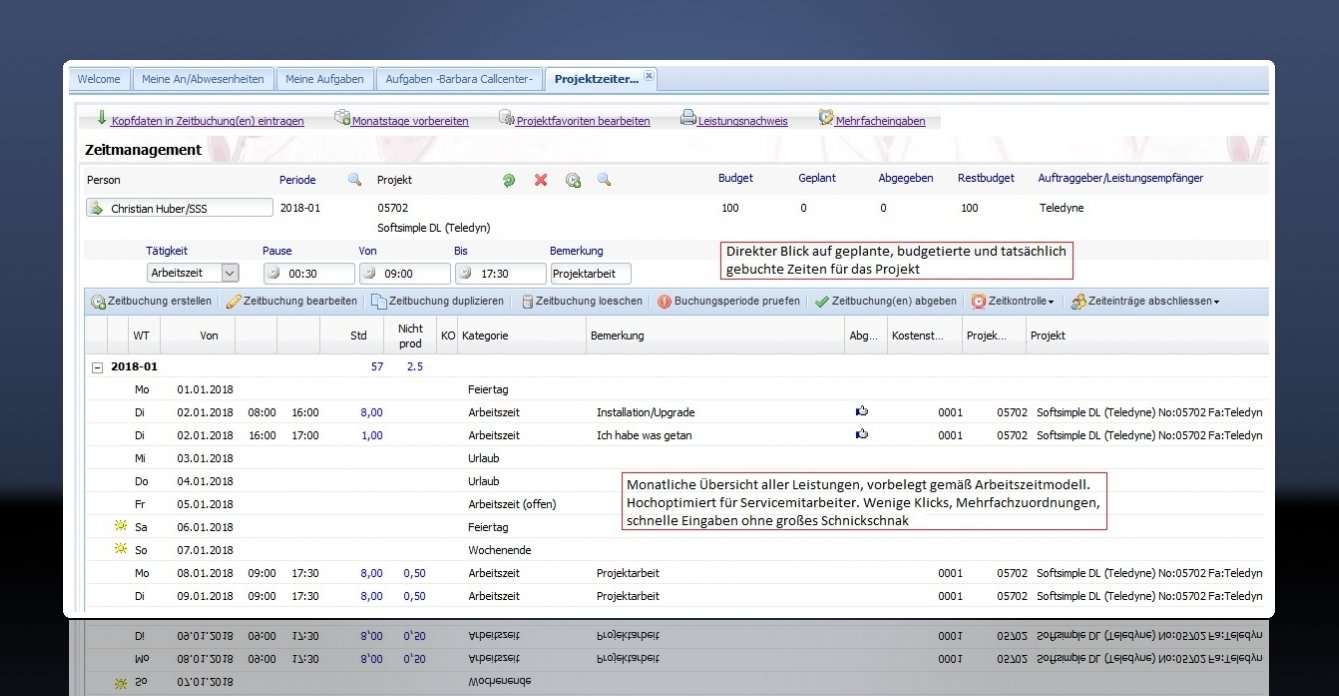This screenshot has width=1339, height=696.
Task: Open the Tätigkeit Arbeitszeit dropdown
Action: tap(230, 273)
